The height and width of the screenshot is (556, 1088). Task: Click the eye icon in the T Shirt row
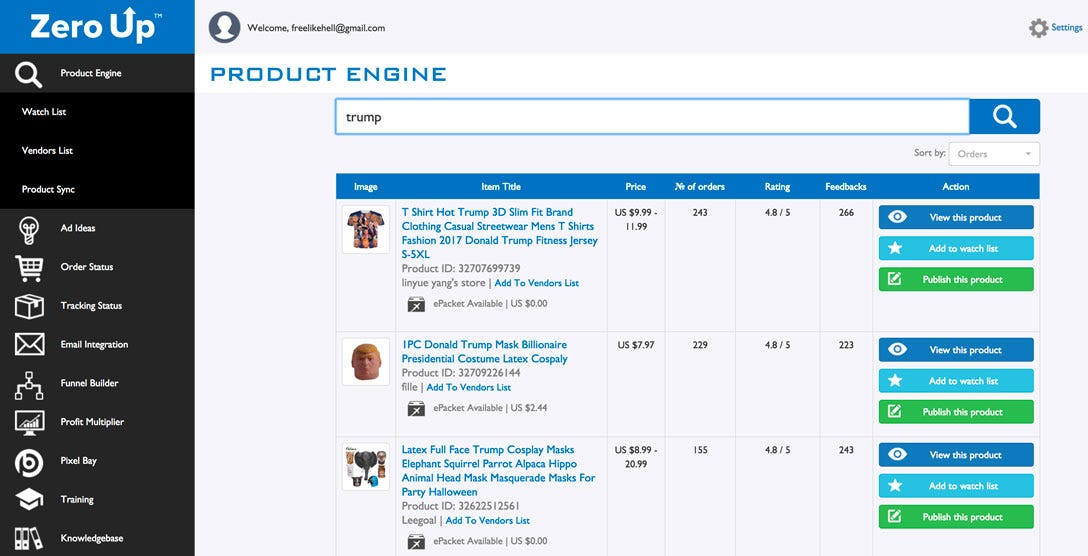897,217
